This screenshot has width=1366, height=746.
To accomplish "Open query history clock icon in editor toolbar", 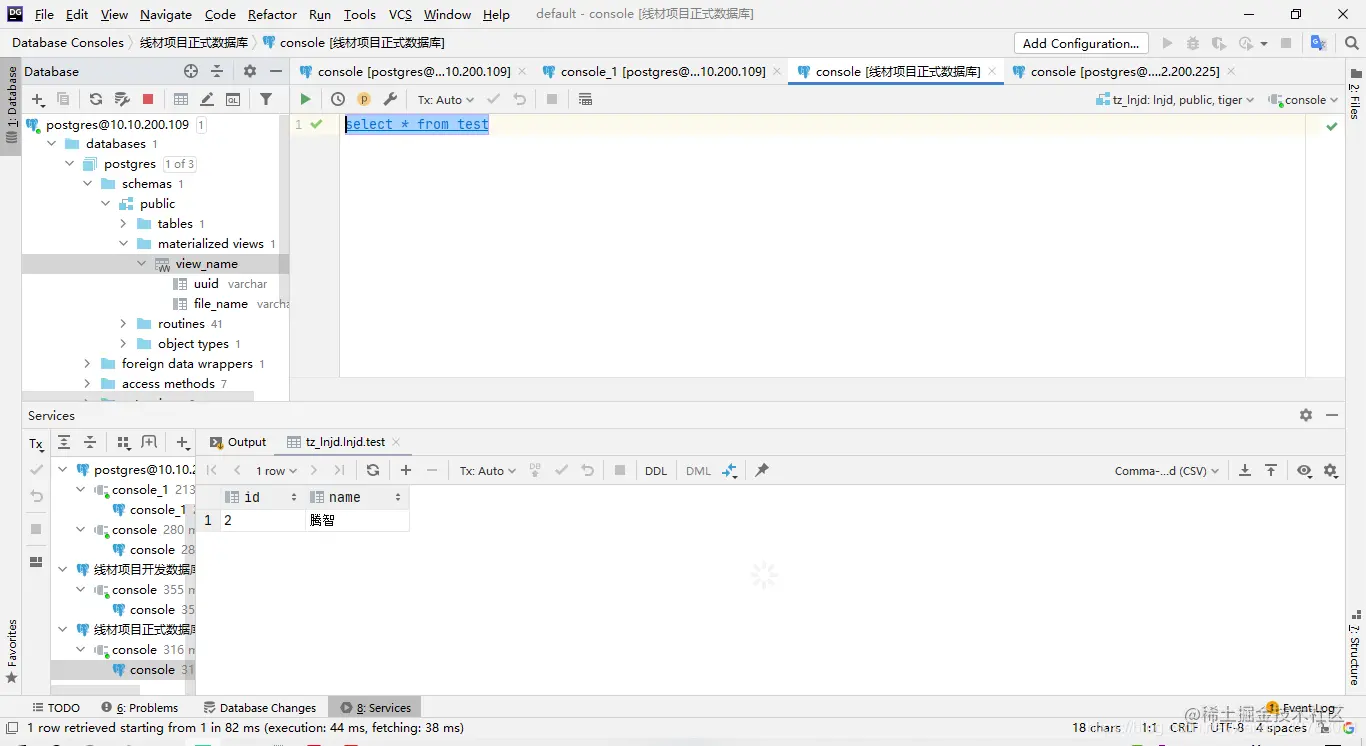I will (x=338, y=99).
